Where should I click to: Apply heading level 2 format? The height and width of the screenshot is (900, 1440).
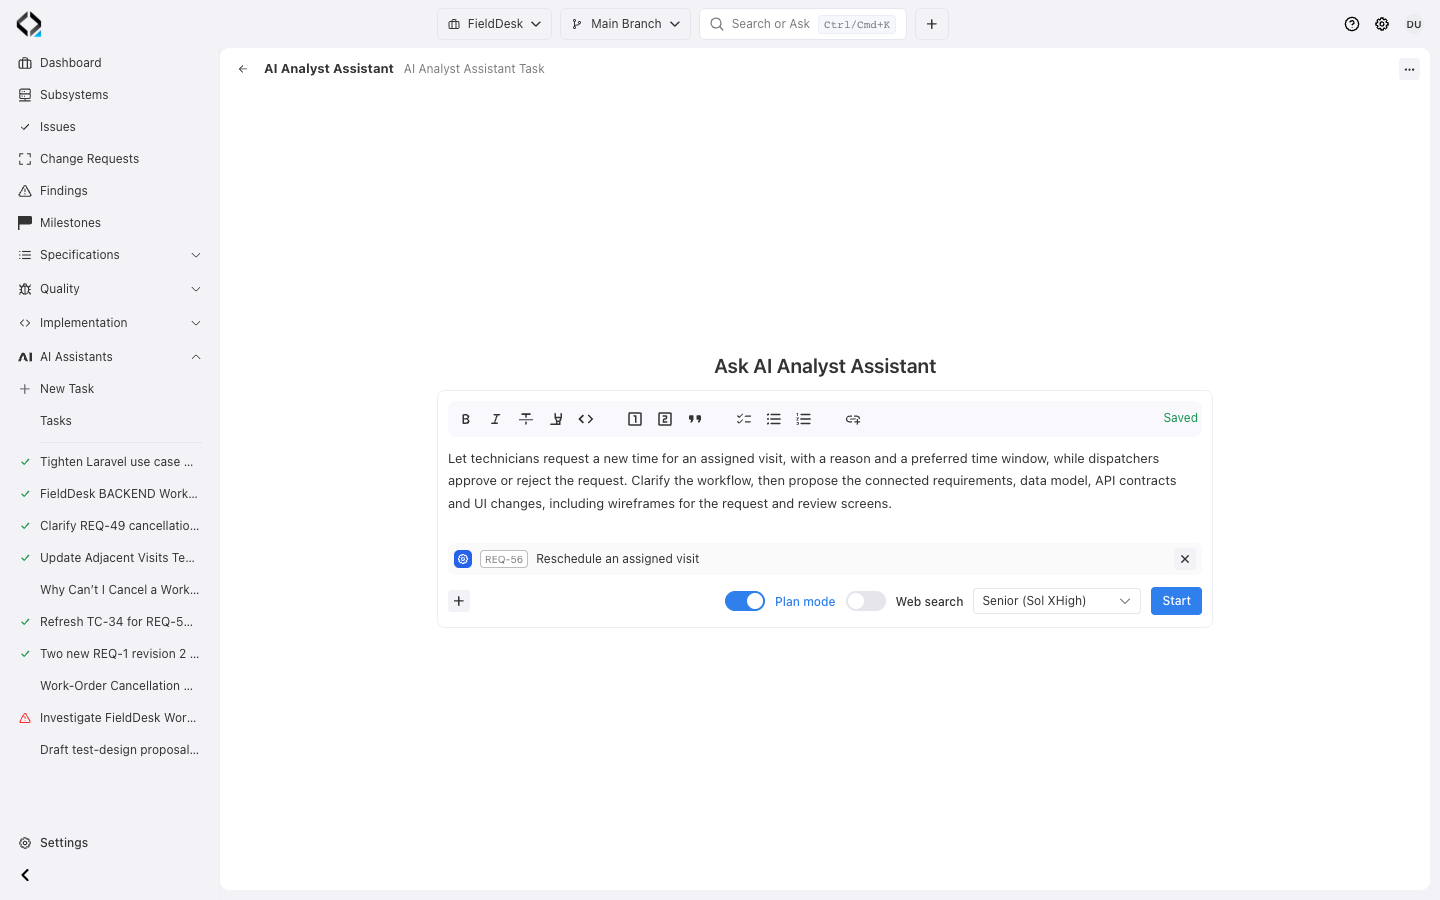[x=665, y=419]
